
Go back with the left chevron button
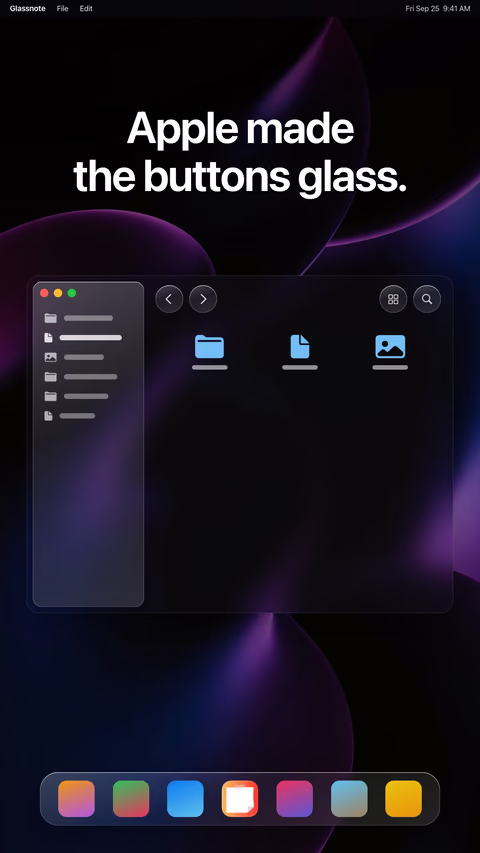169,299
